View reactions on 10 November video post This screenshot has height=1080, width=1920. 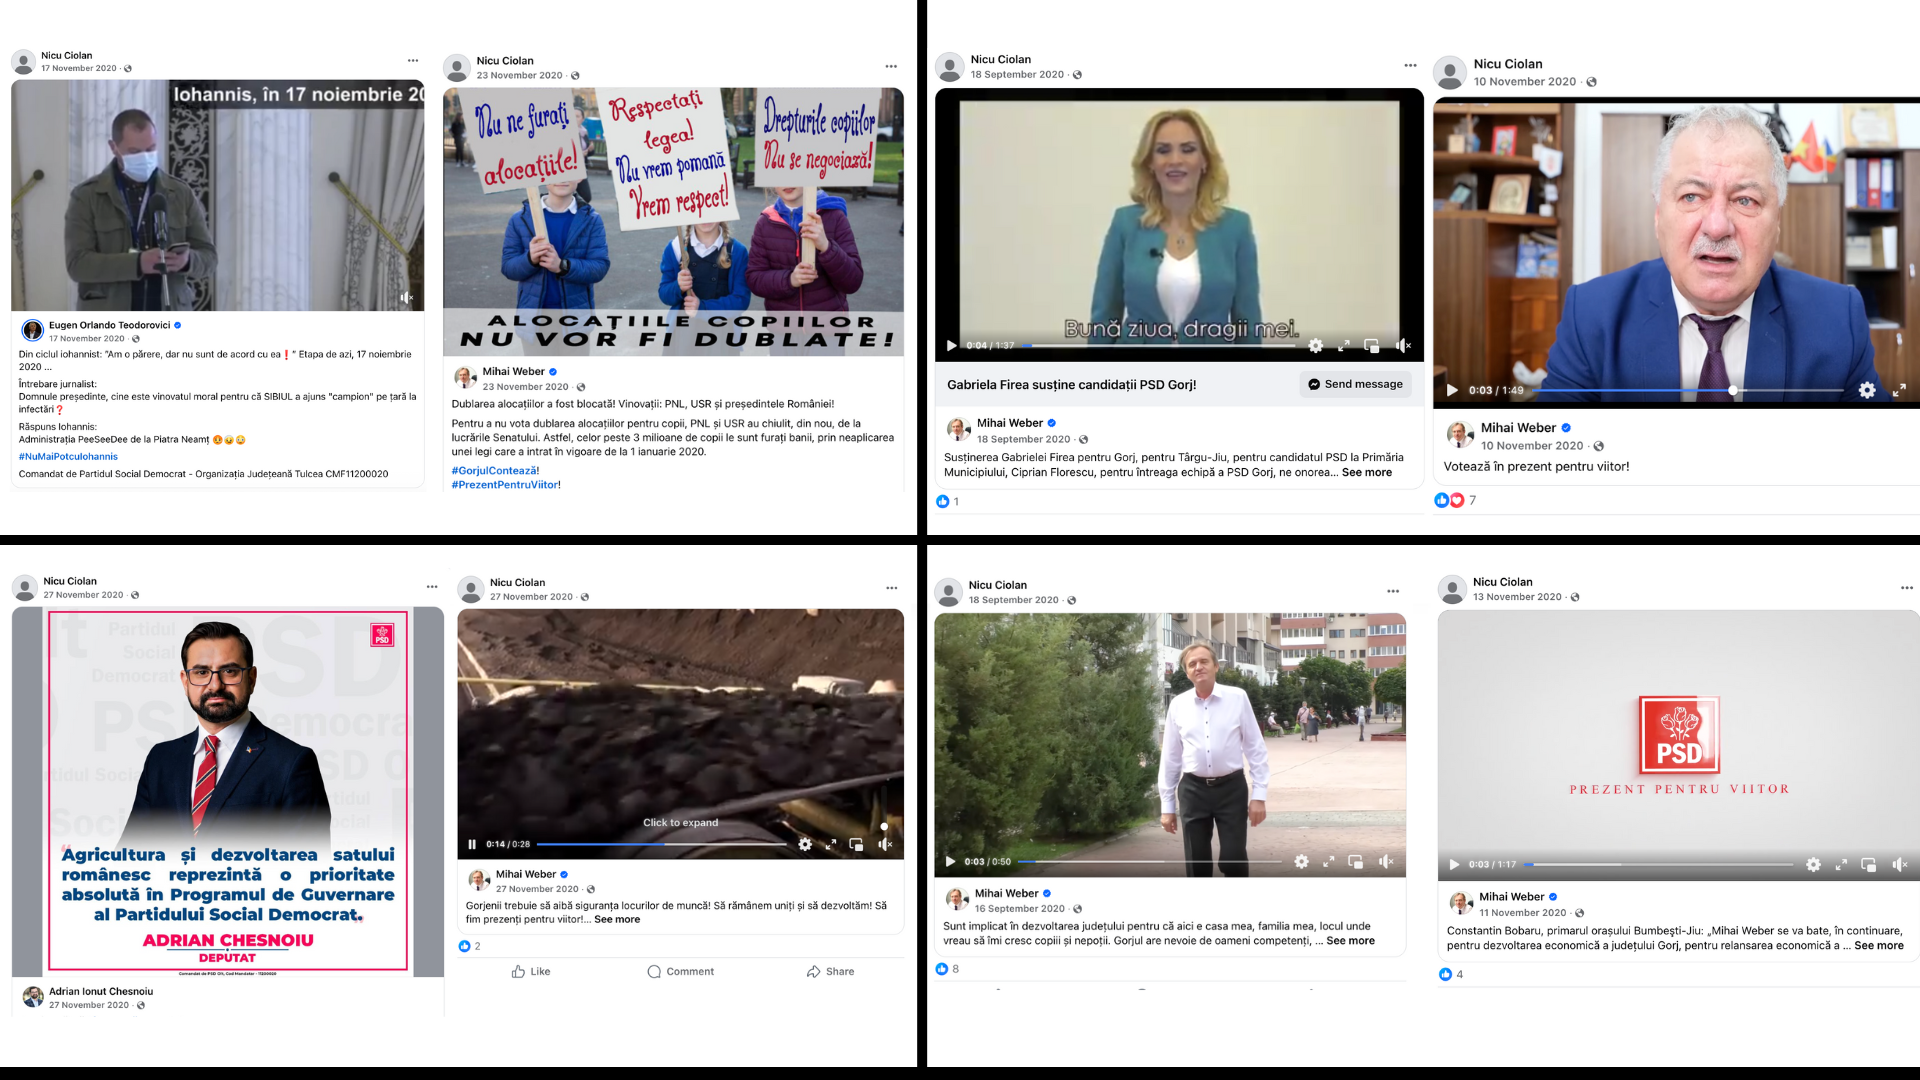[x=1455, y=500]
